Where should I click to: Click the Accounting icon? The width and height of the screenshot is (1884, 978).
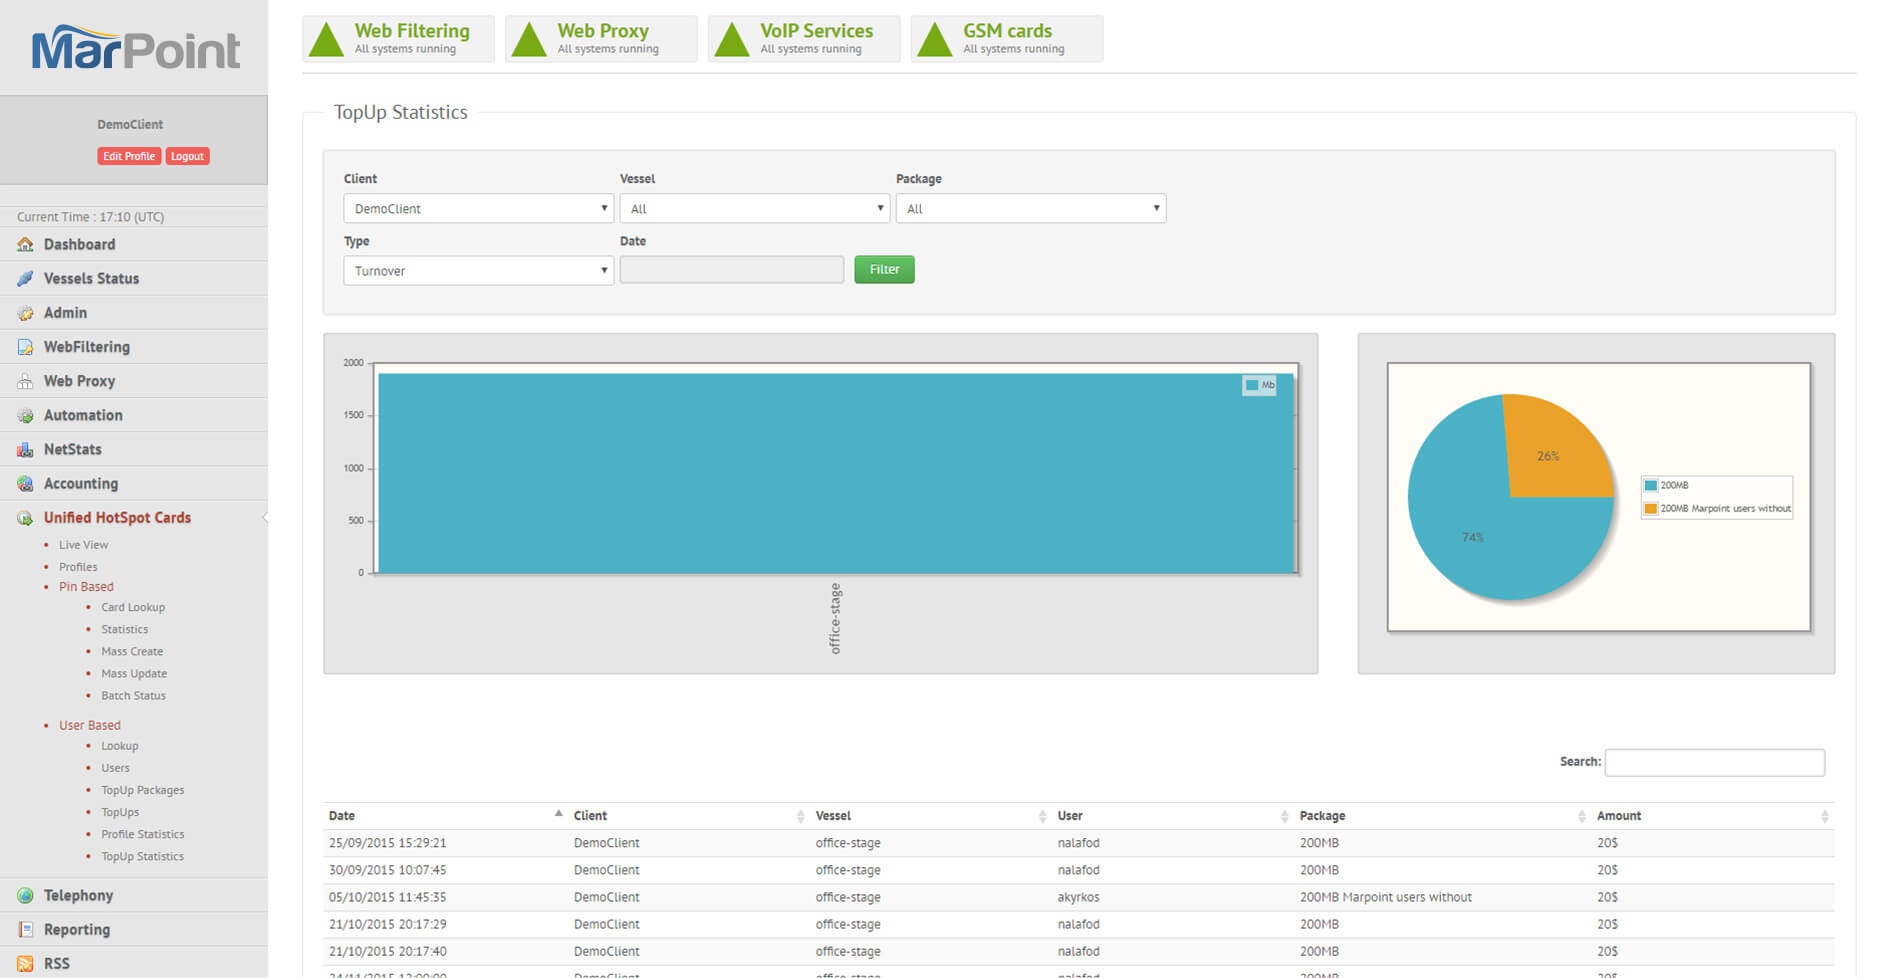[x=25, y=483]
